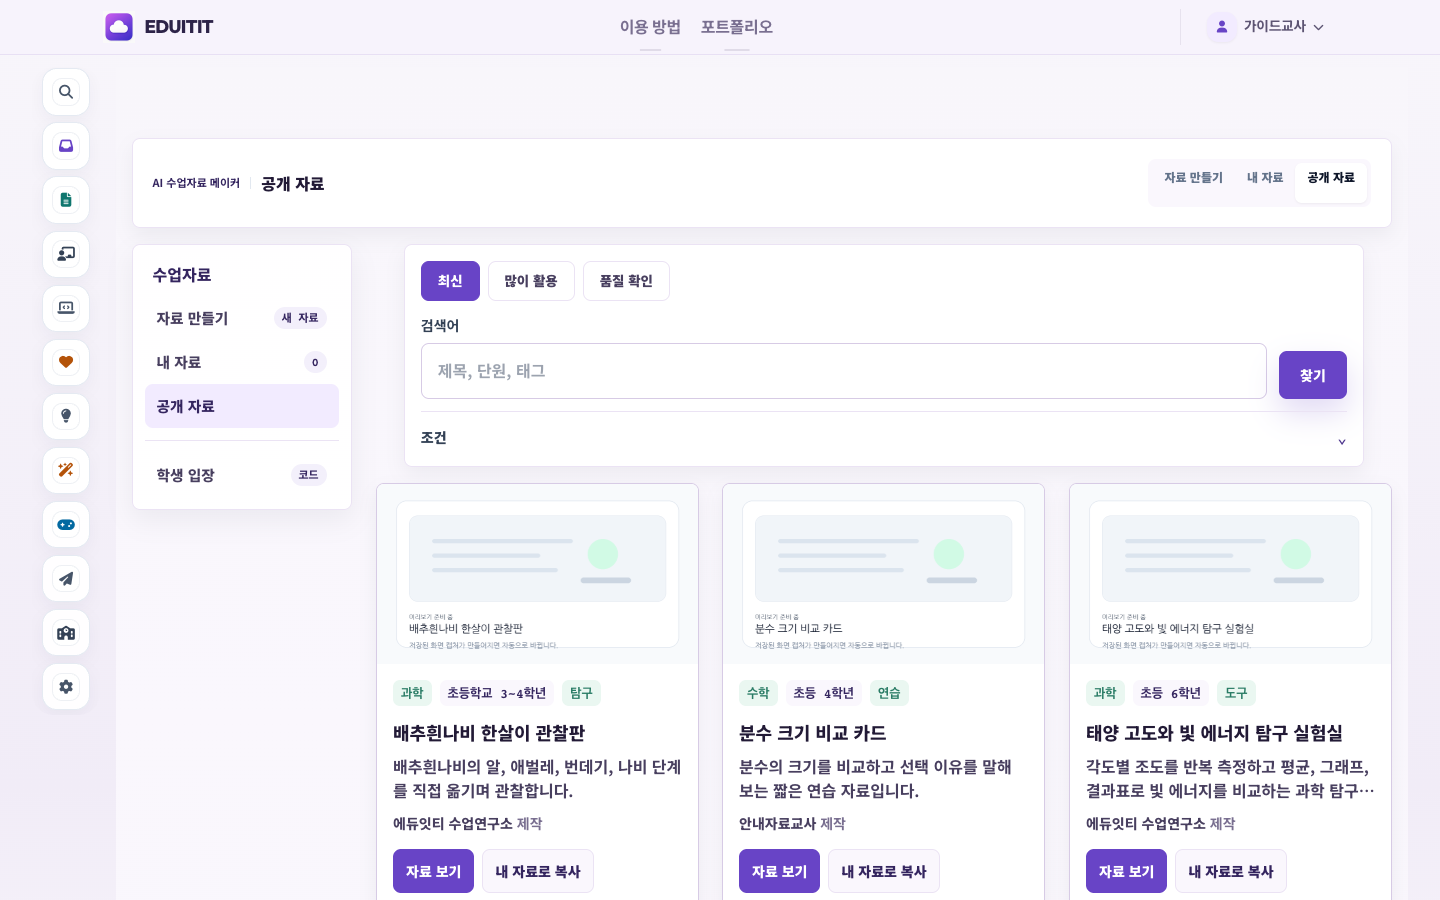Screen dimensions: 1440x900
Task: Open the settings gear sidebar icon
Action: coord(66,686)
